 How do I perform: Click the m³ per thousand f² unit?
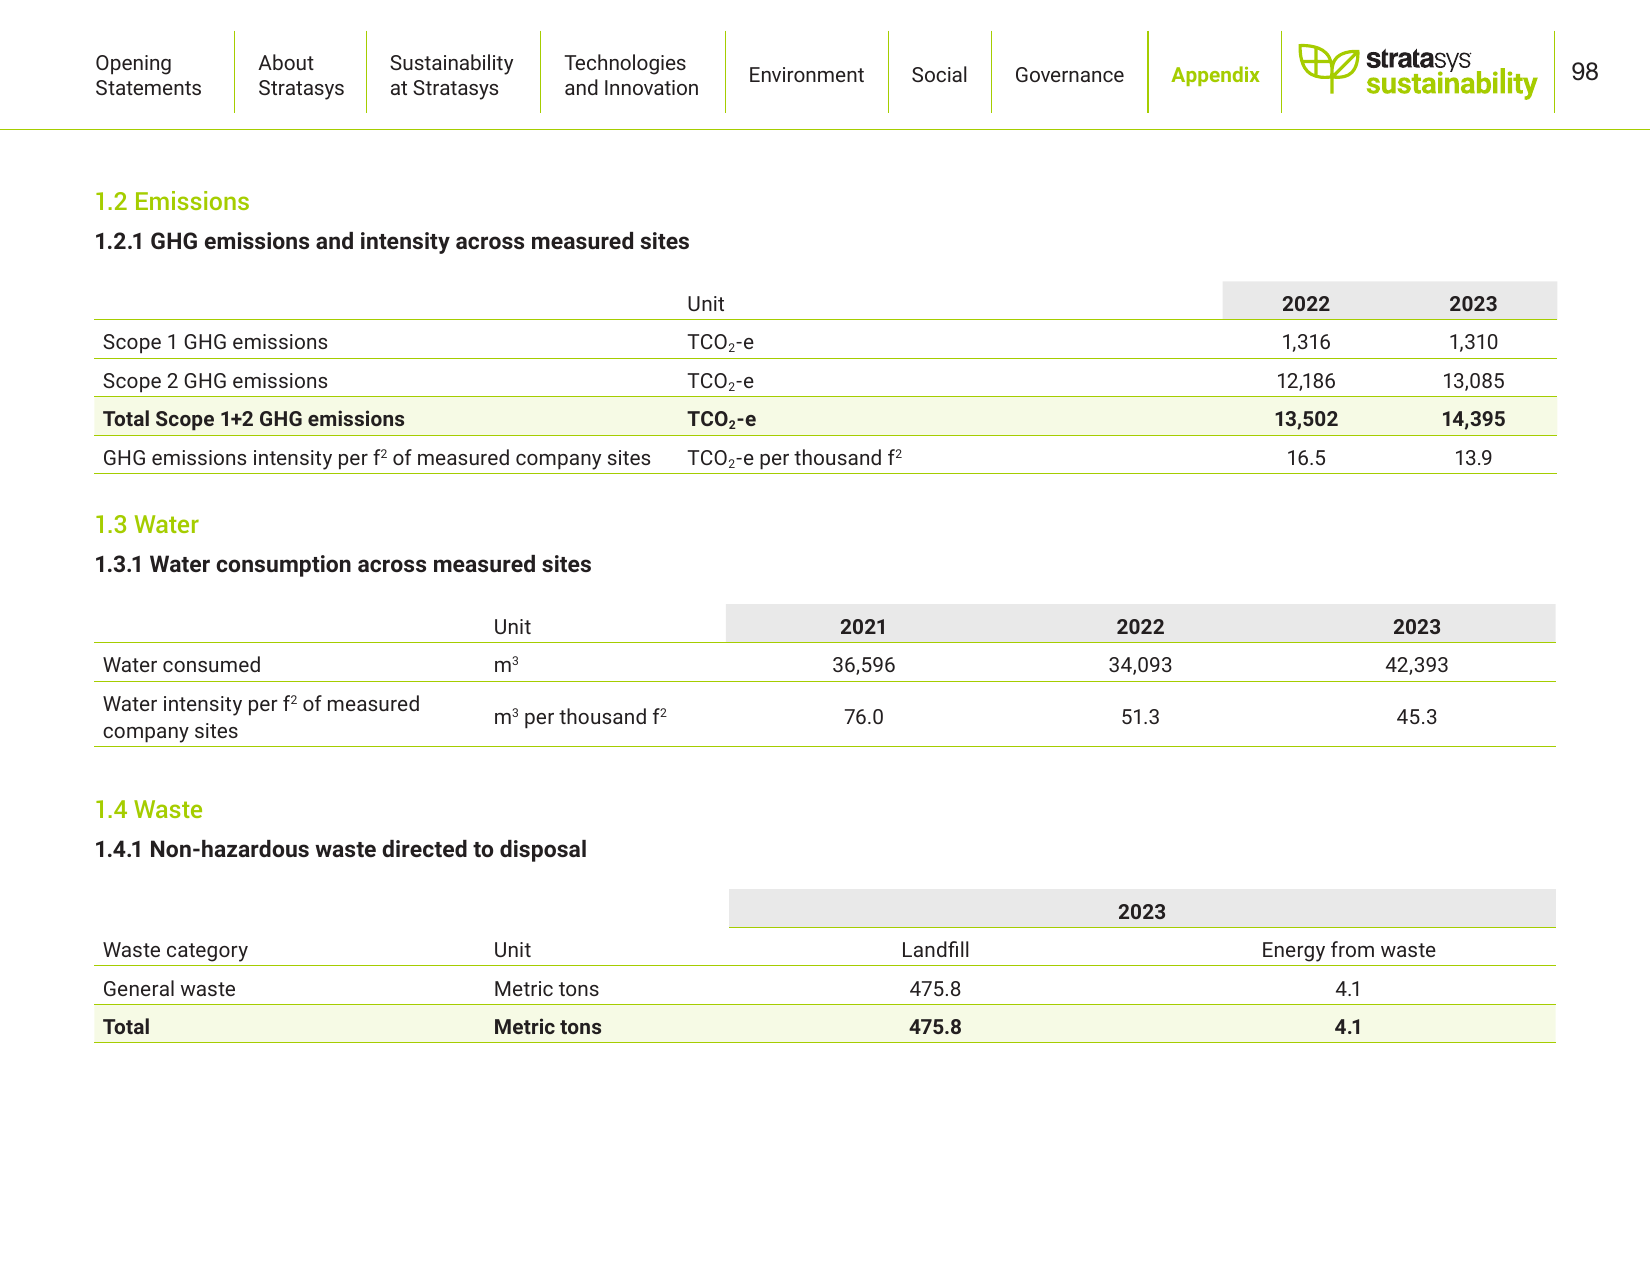coord(580,717)
